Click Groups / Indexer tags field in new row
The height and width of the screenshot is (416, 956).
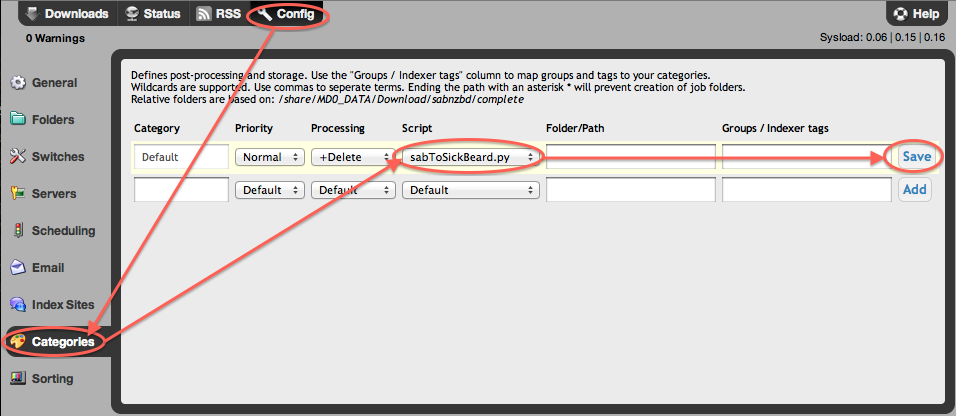pyautogui.click(x=807, y=190)
